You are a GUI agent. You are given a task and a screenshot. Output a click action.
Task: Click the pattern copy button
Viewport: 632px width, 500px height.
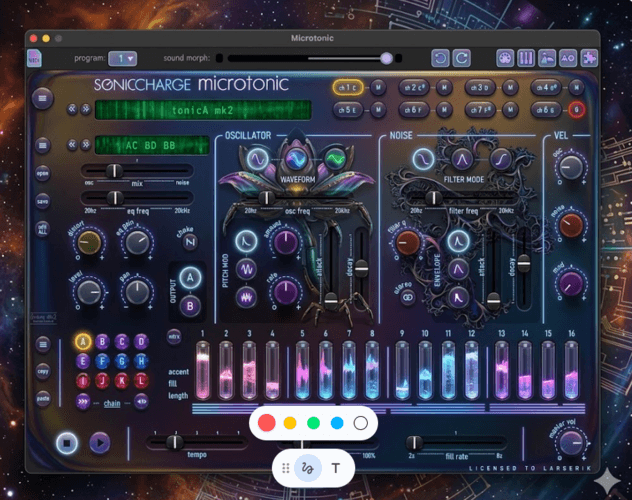(x=43, y=370)
